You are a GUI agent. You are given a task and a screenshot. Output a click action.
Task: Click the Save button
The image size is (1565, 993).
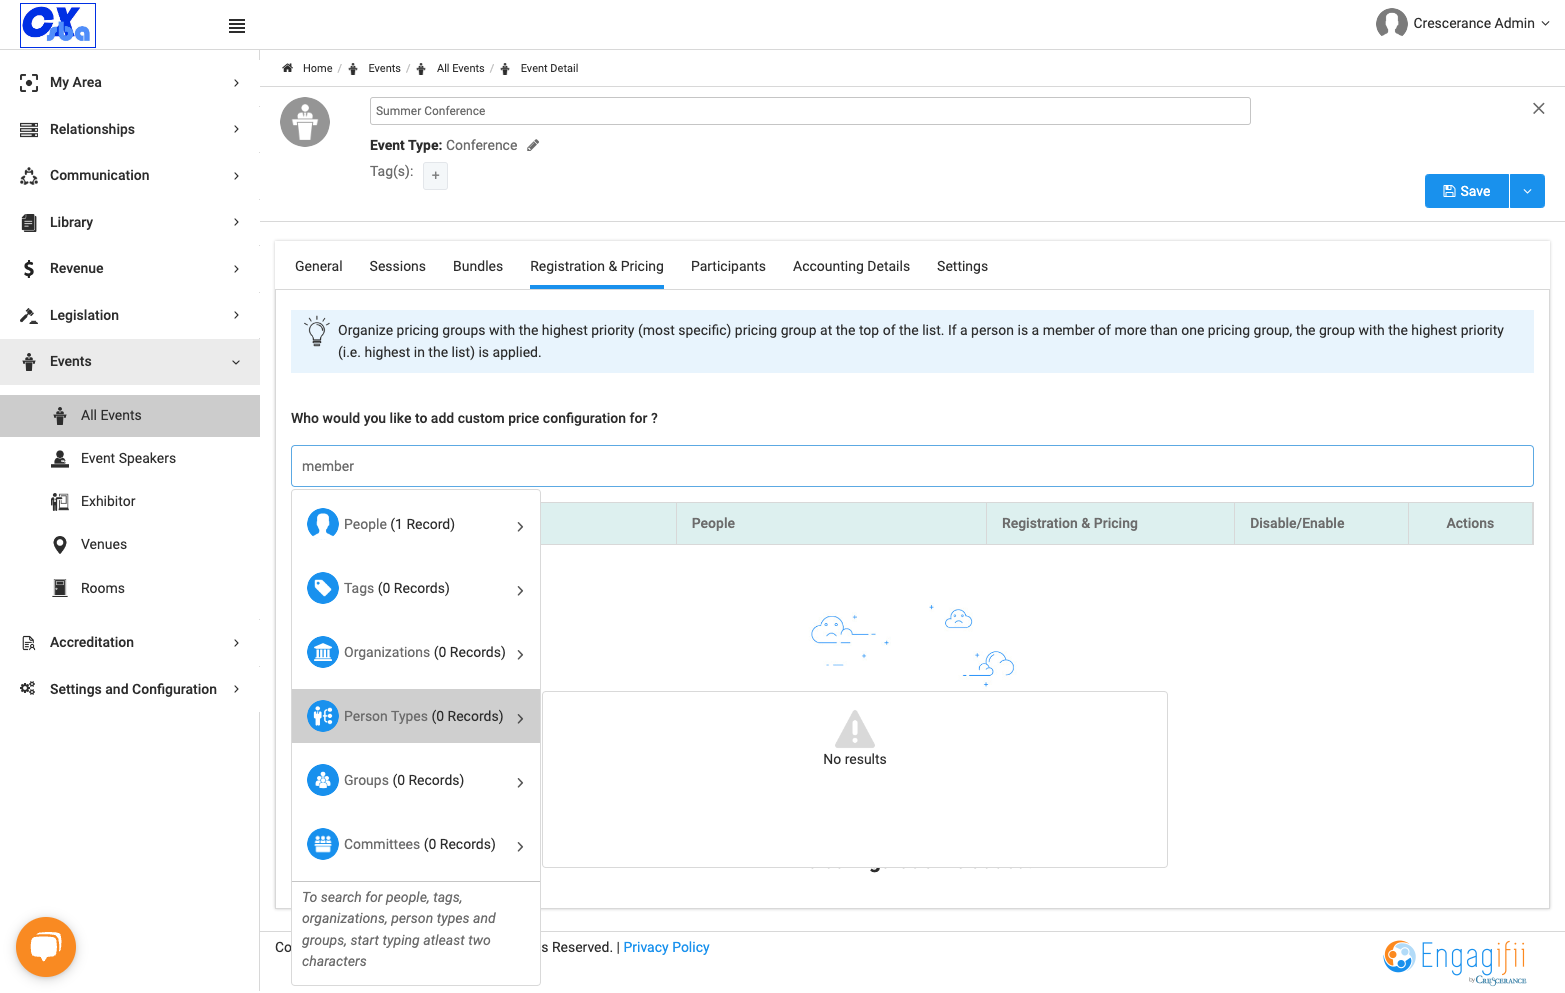coord(1467,191)
